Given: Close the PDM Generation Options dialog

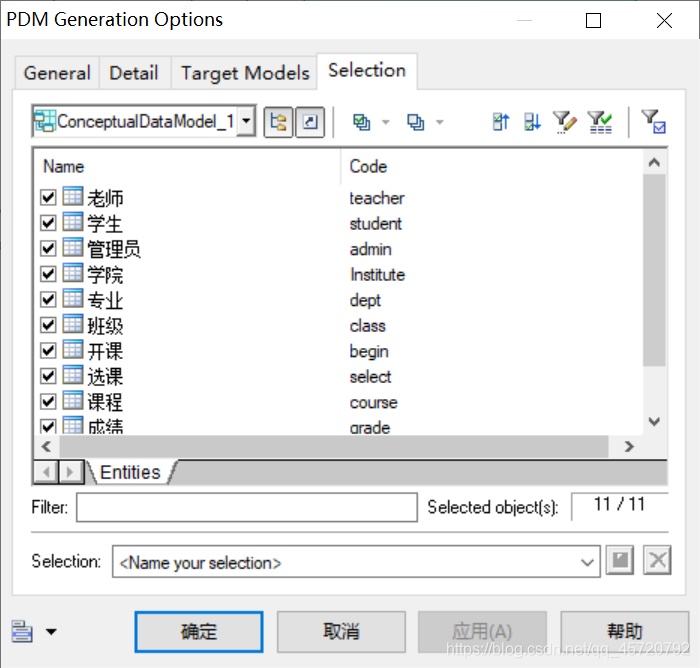Looking at the screenshot, I should [664, 21].
